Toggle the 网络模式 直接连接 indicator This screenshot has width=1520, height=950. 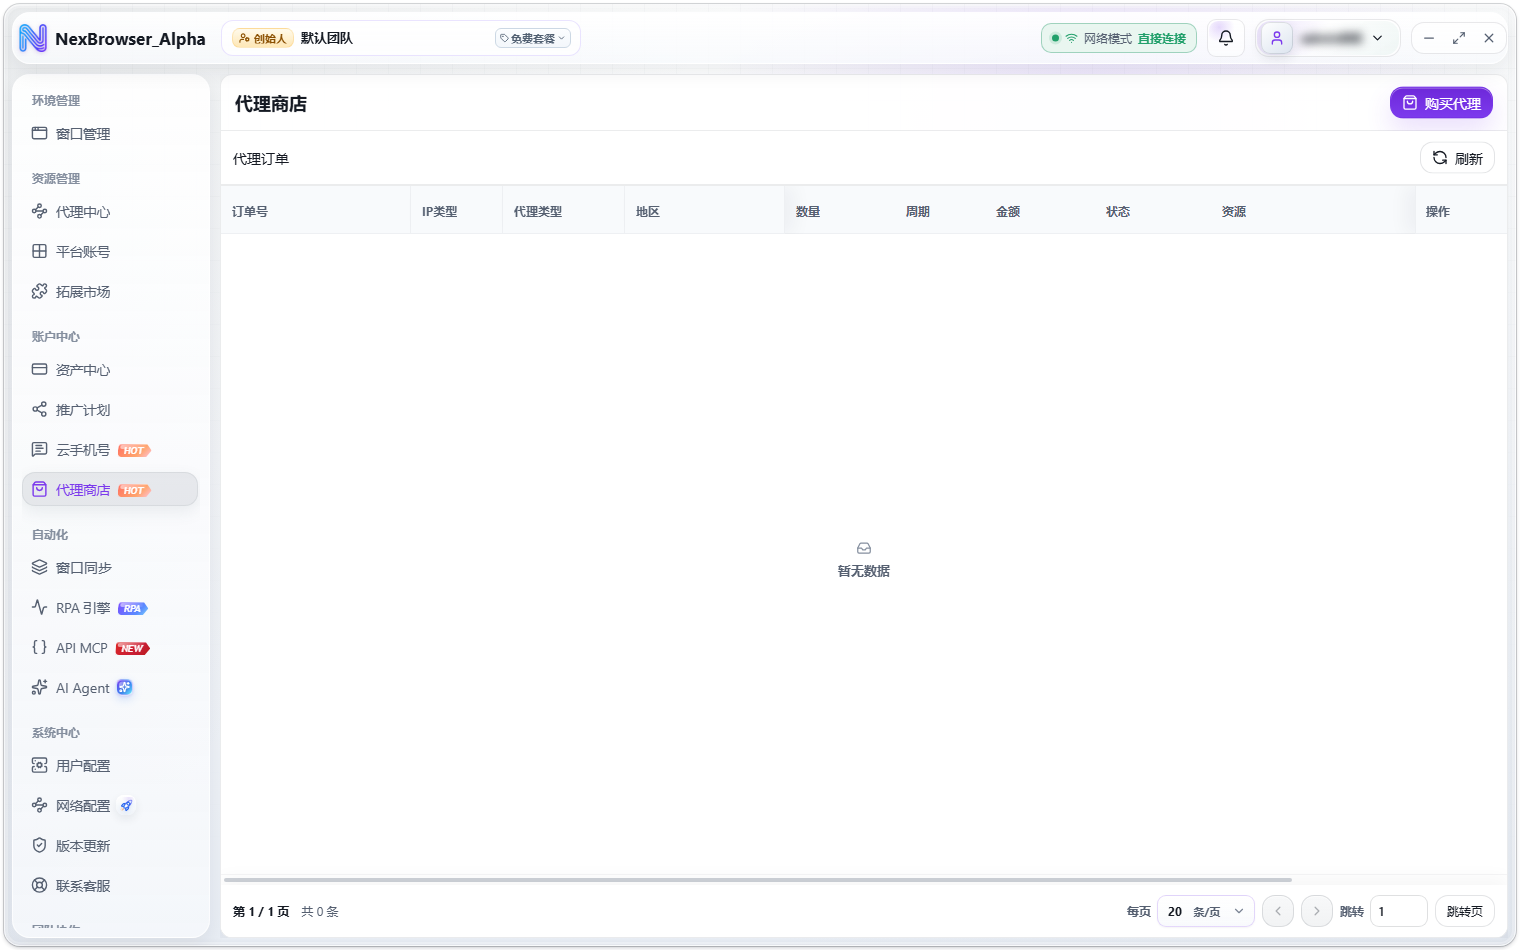coord(1119,38)
